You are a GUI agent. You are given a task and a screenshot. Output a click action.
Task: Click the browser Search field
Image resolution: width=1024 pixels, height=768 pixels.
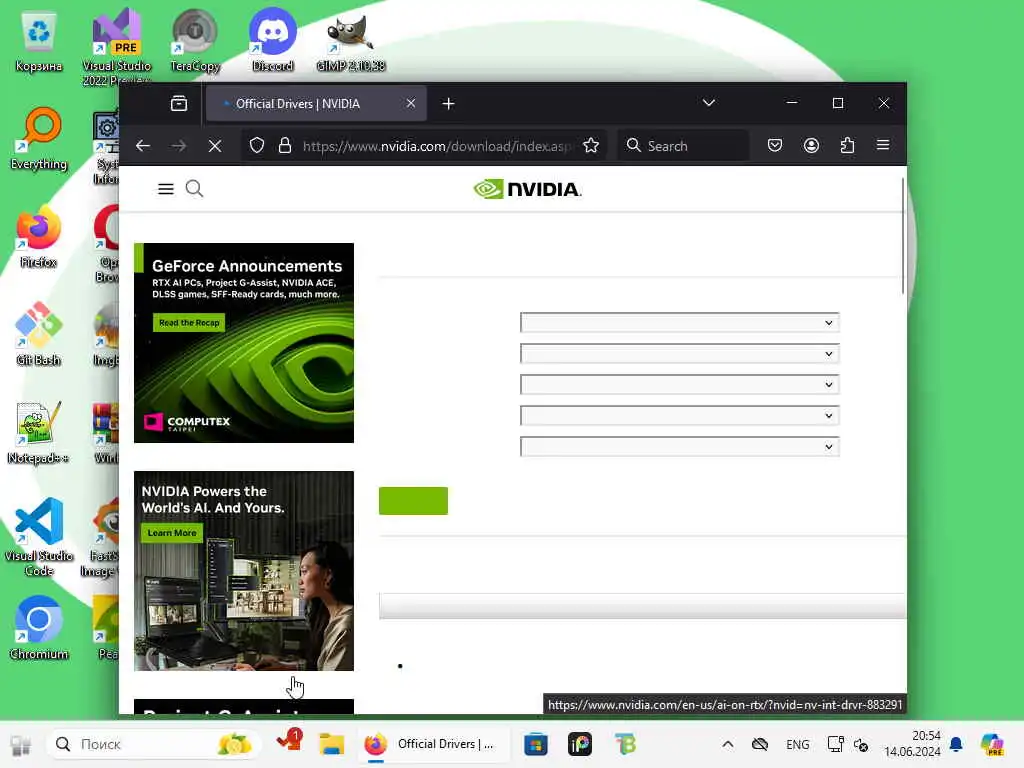click(x=683, y=146)
